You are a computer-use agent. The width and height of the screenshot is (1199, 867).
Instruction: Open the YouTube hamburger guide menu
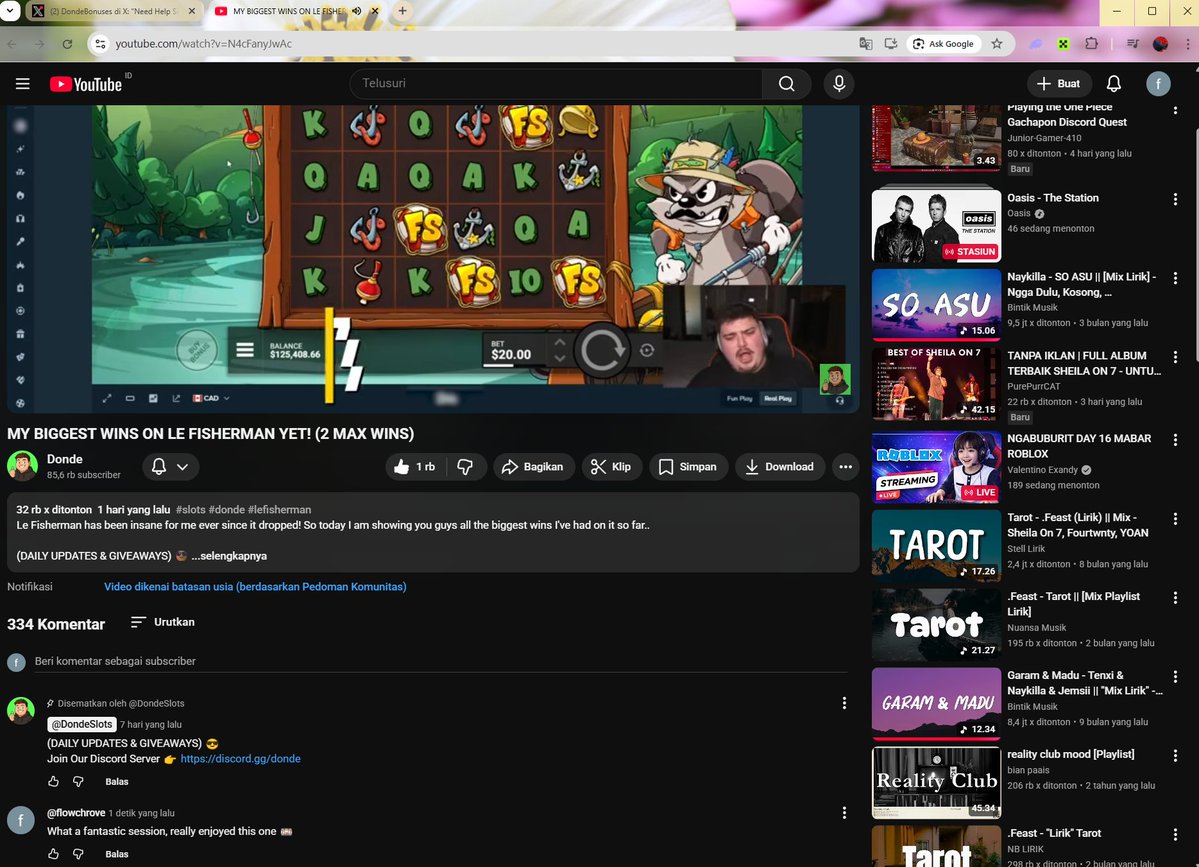tap(22, 84)
